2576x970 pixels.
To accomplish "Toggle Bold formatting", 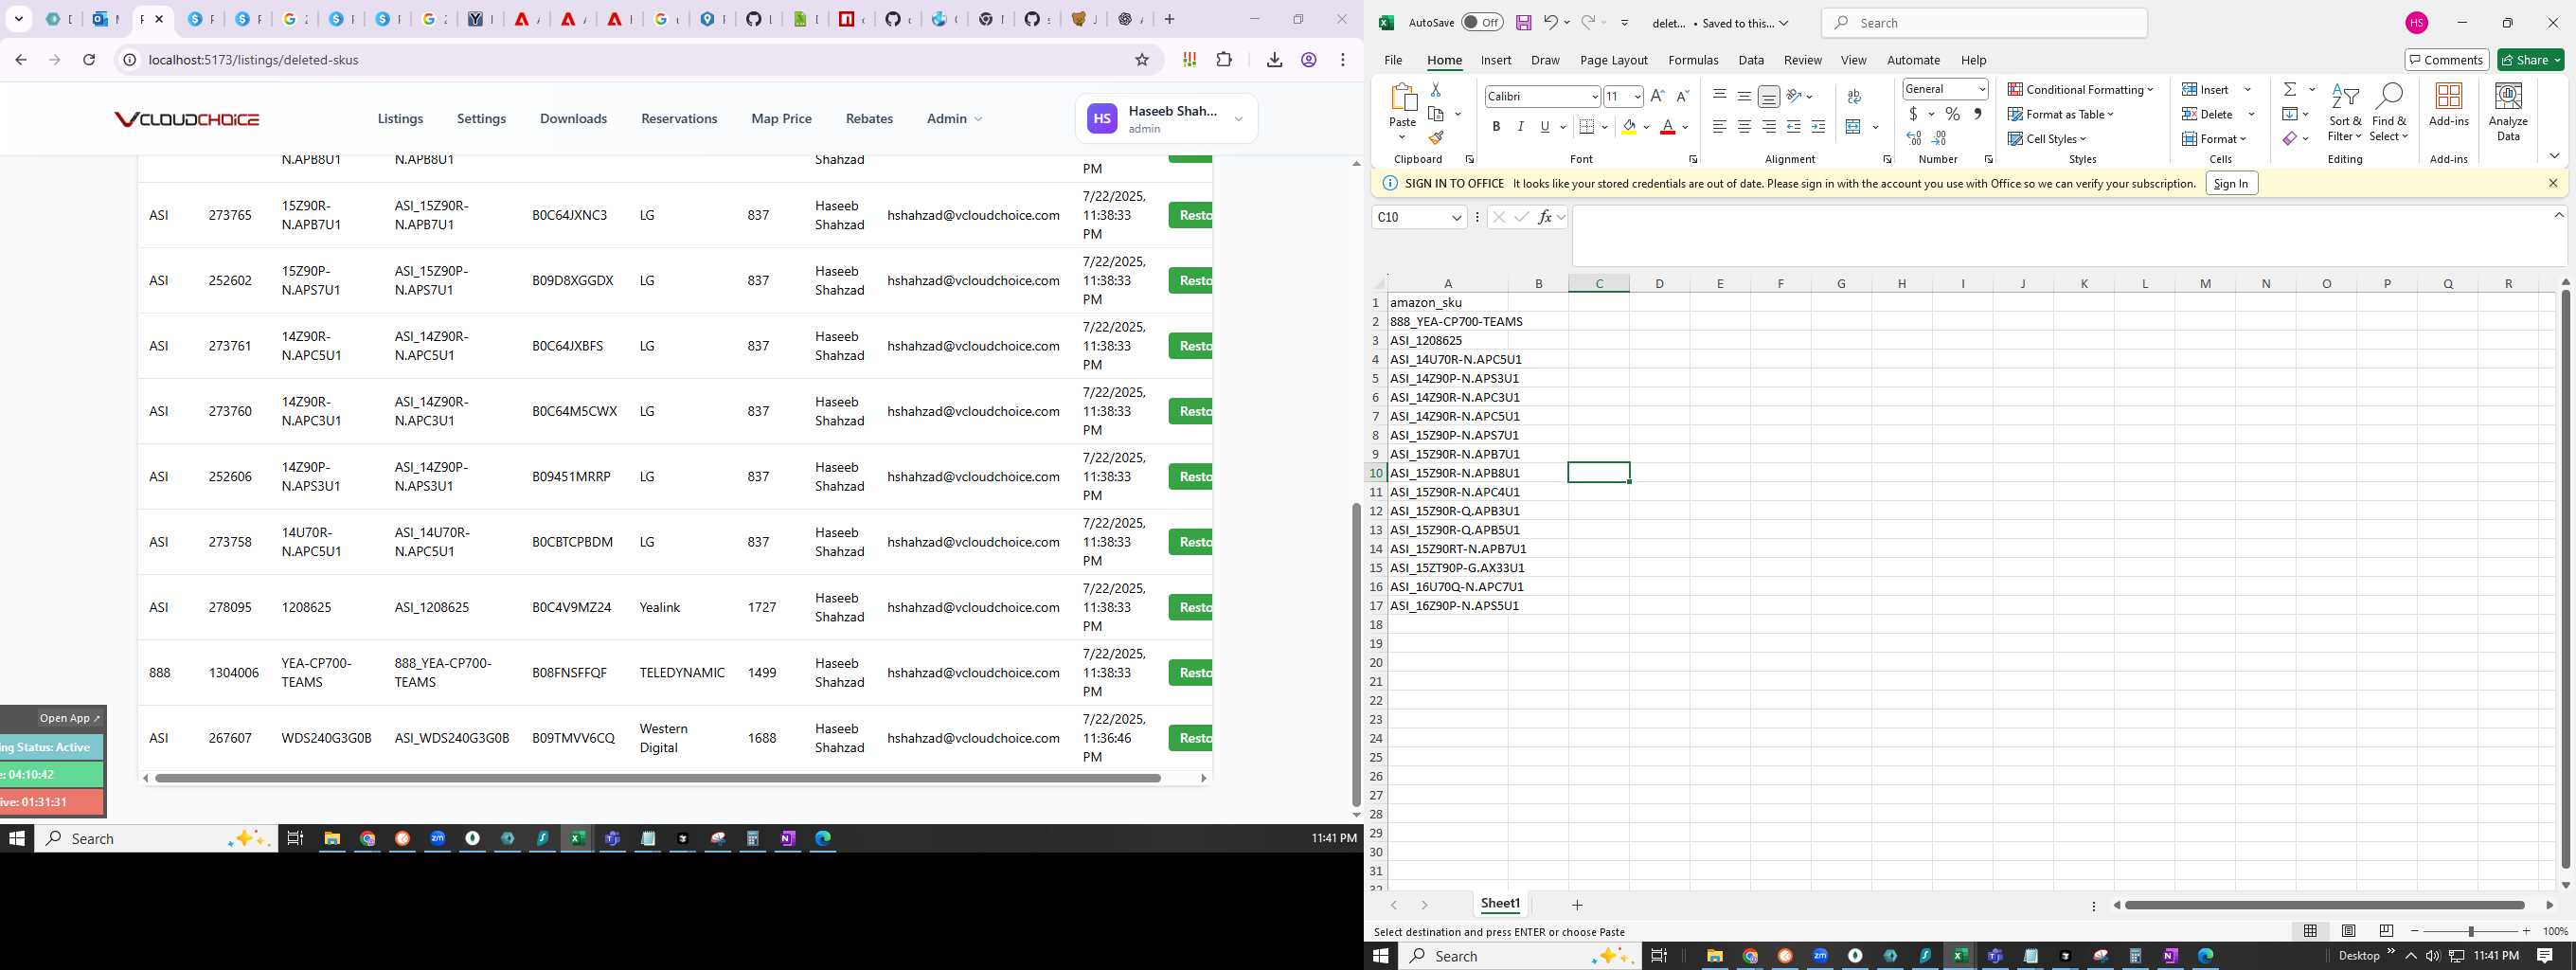I will (x=1496, y=127).
